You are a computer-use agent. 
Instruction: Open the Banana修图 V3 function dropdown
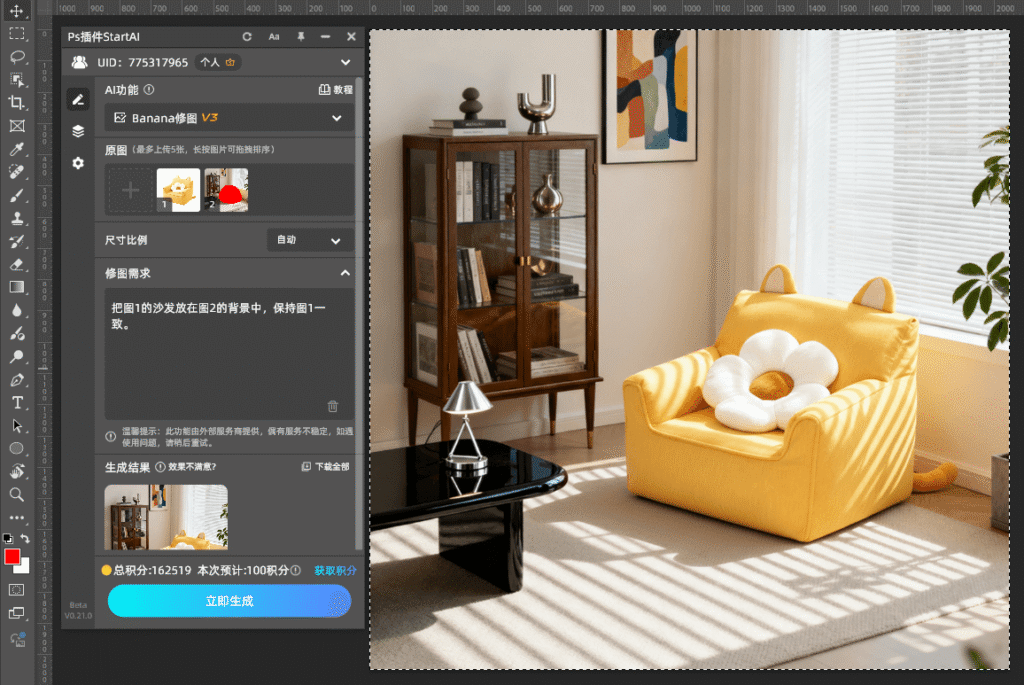[x=229, y=118]
